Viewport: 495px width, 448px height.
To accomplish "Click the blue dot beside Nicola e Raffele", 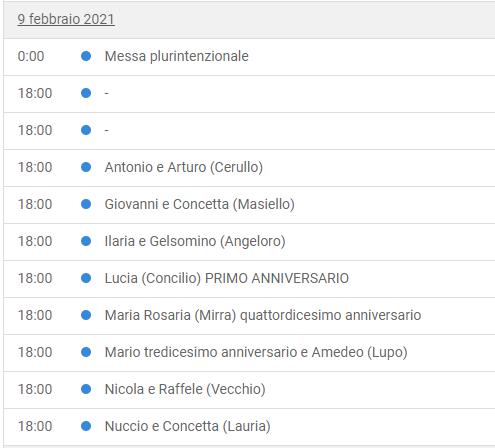I will (x=86, y=389).
